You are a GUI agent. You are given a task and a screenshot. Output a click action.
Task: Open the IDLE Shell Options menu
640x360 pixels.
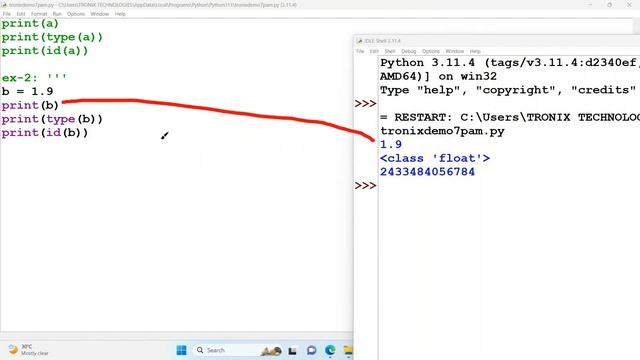[431, 51]
